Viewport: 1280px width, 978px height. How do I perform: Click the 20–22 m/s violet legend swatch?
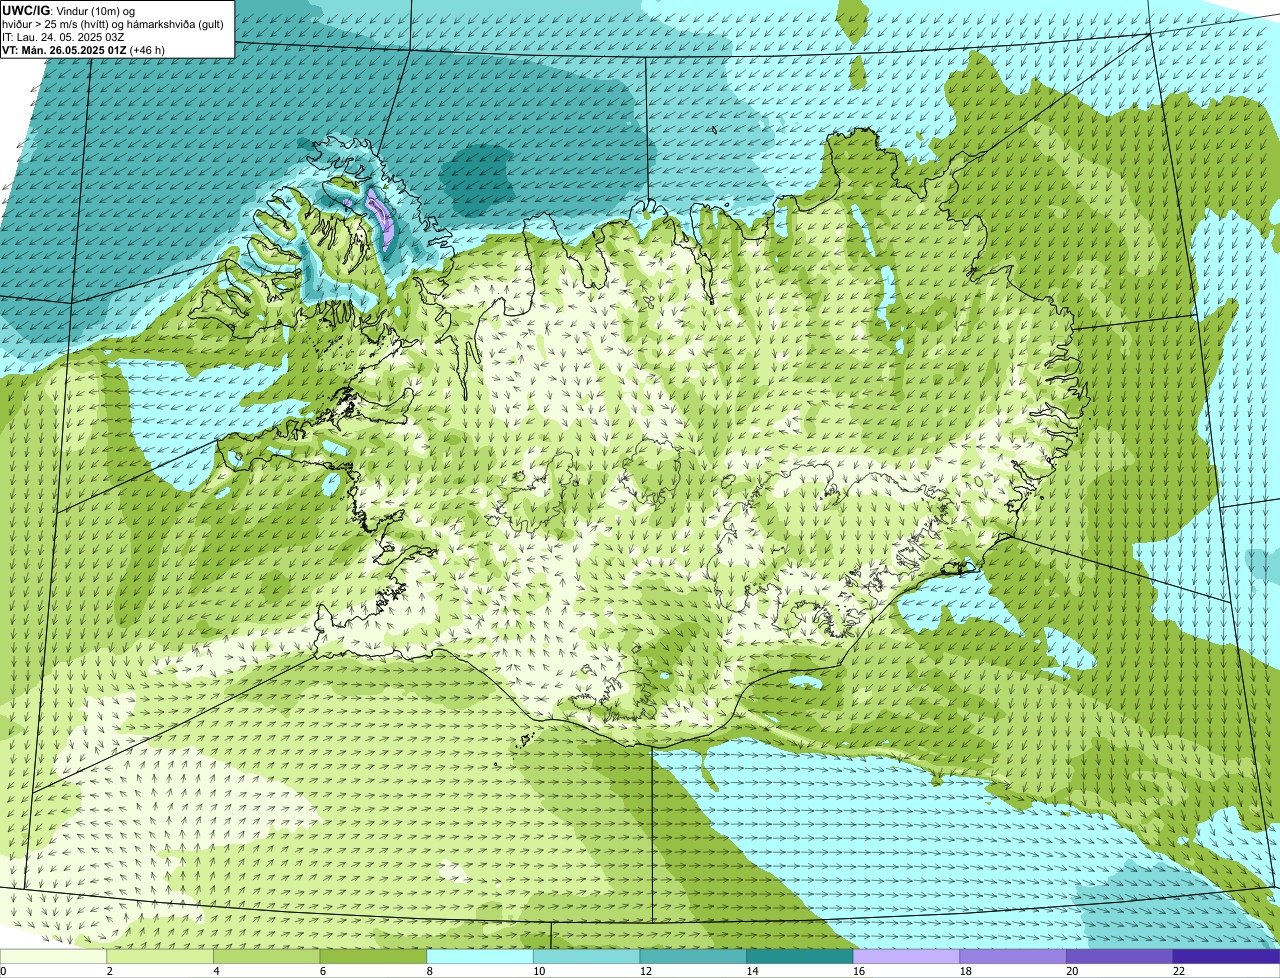(1120, 956)
